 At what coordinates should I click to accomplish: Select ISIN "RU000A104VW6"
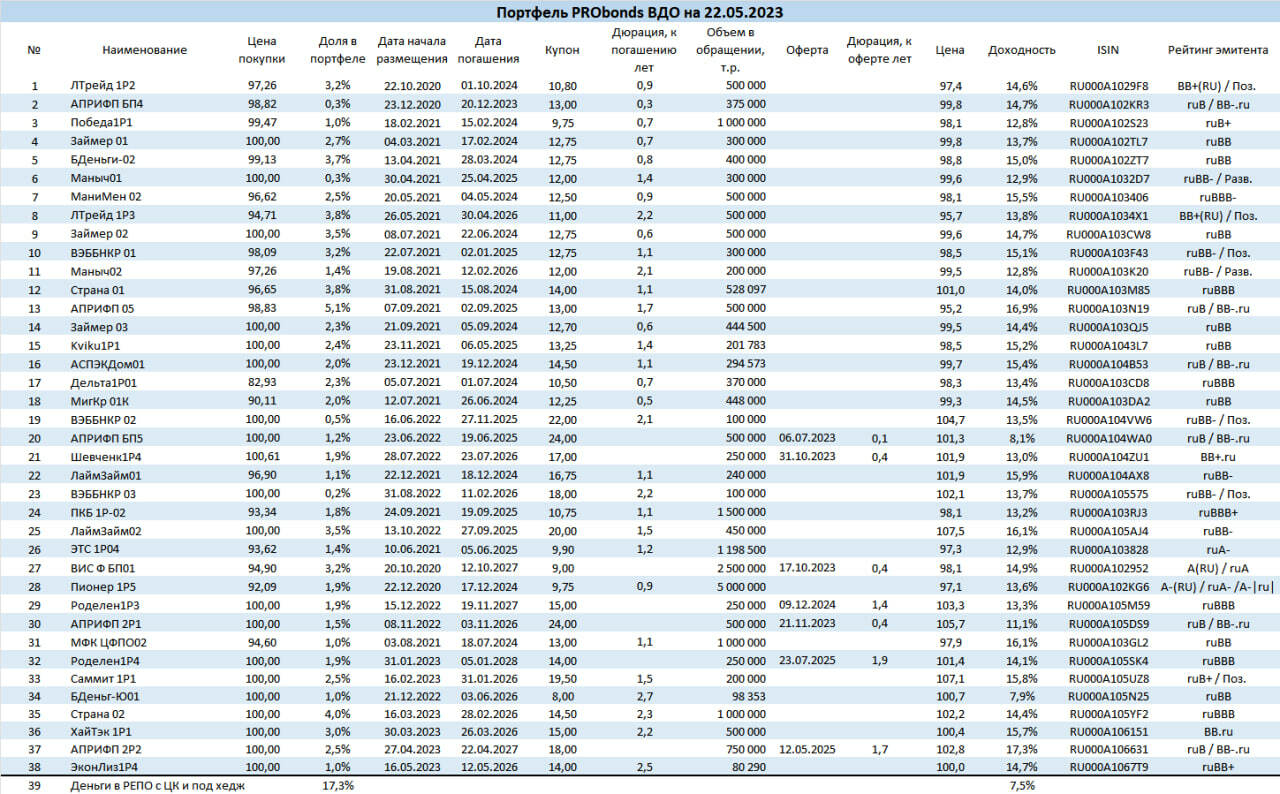click(x=1109, y=419)
